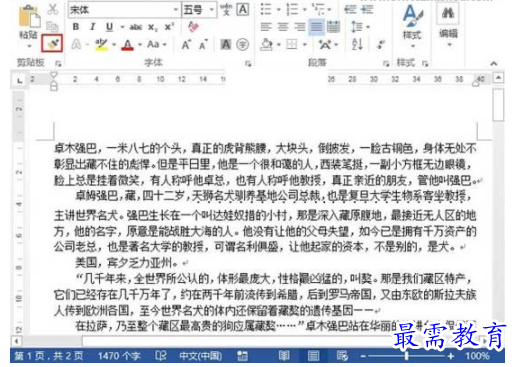This screenshot has height=367, width=515.
Task: Open the Font (字体) dialog launcher
Action: (248, 63)
